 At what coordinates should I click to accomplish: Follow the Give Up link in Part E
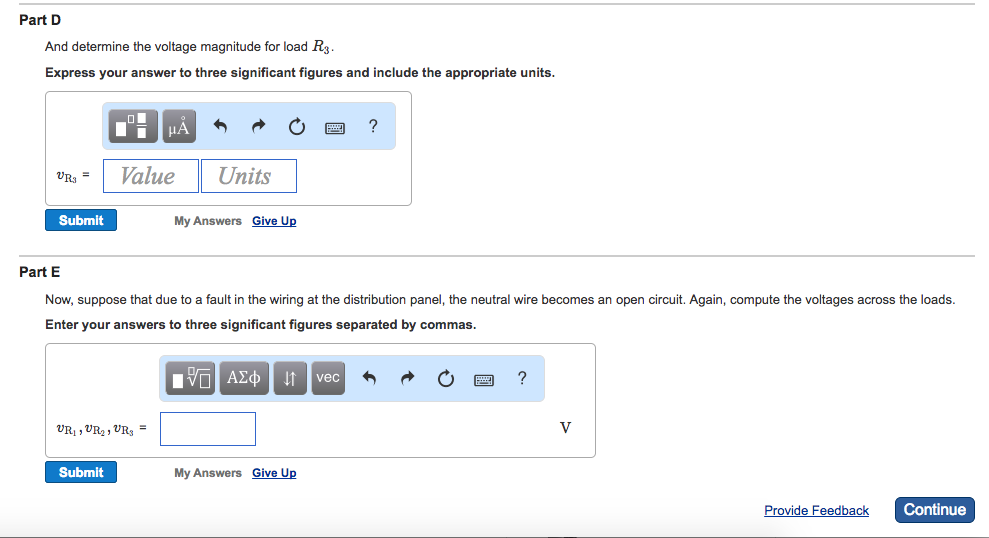274,473
